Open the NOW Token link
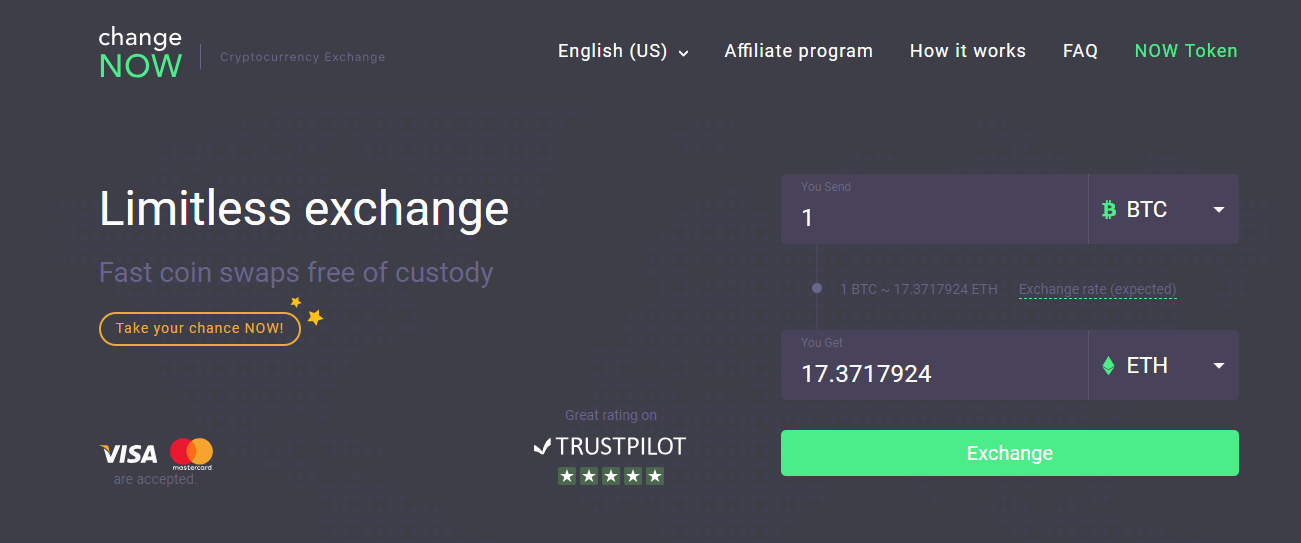Image resolution: width=1301 pixels, height=543 pixels. tap(1186, 51)
